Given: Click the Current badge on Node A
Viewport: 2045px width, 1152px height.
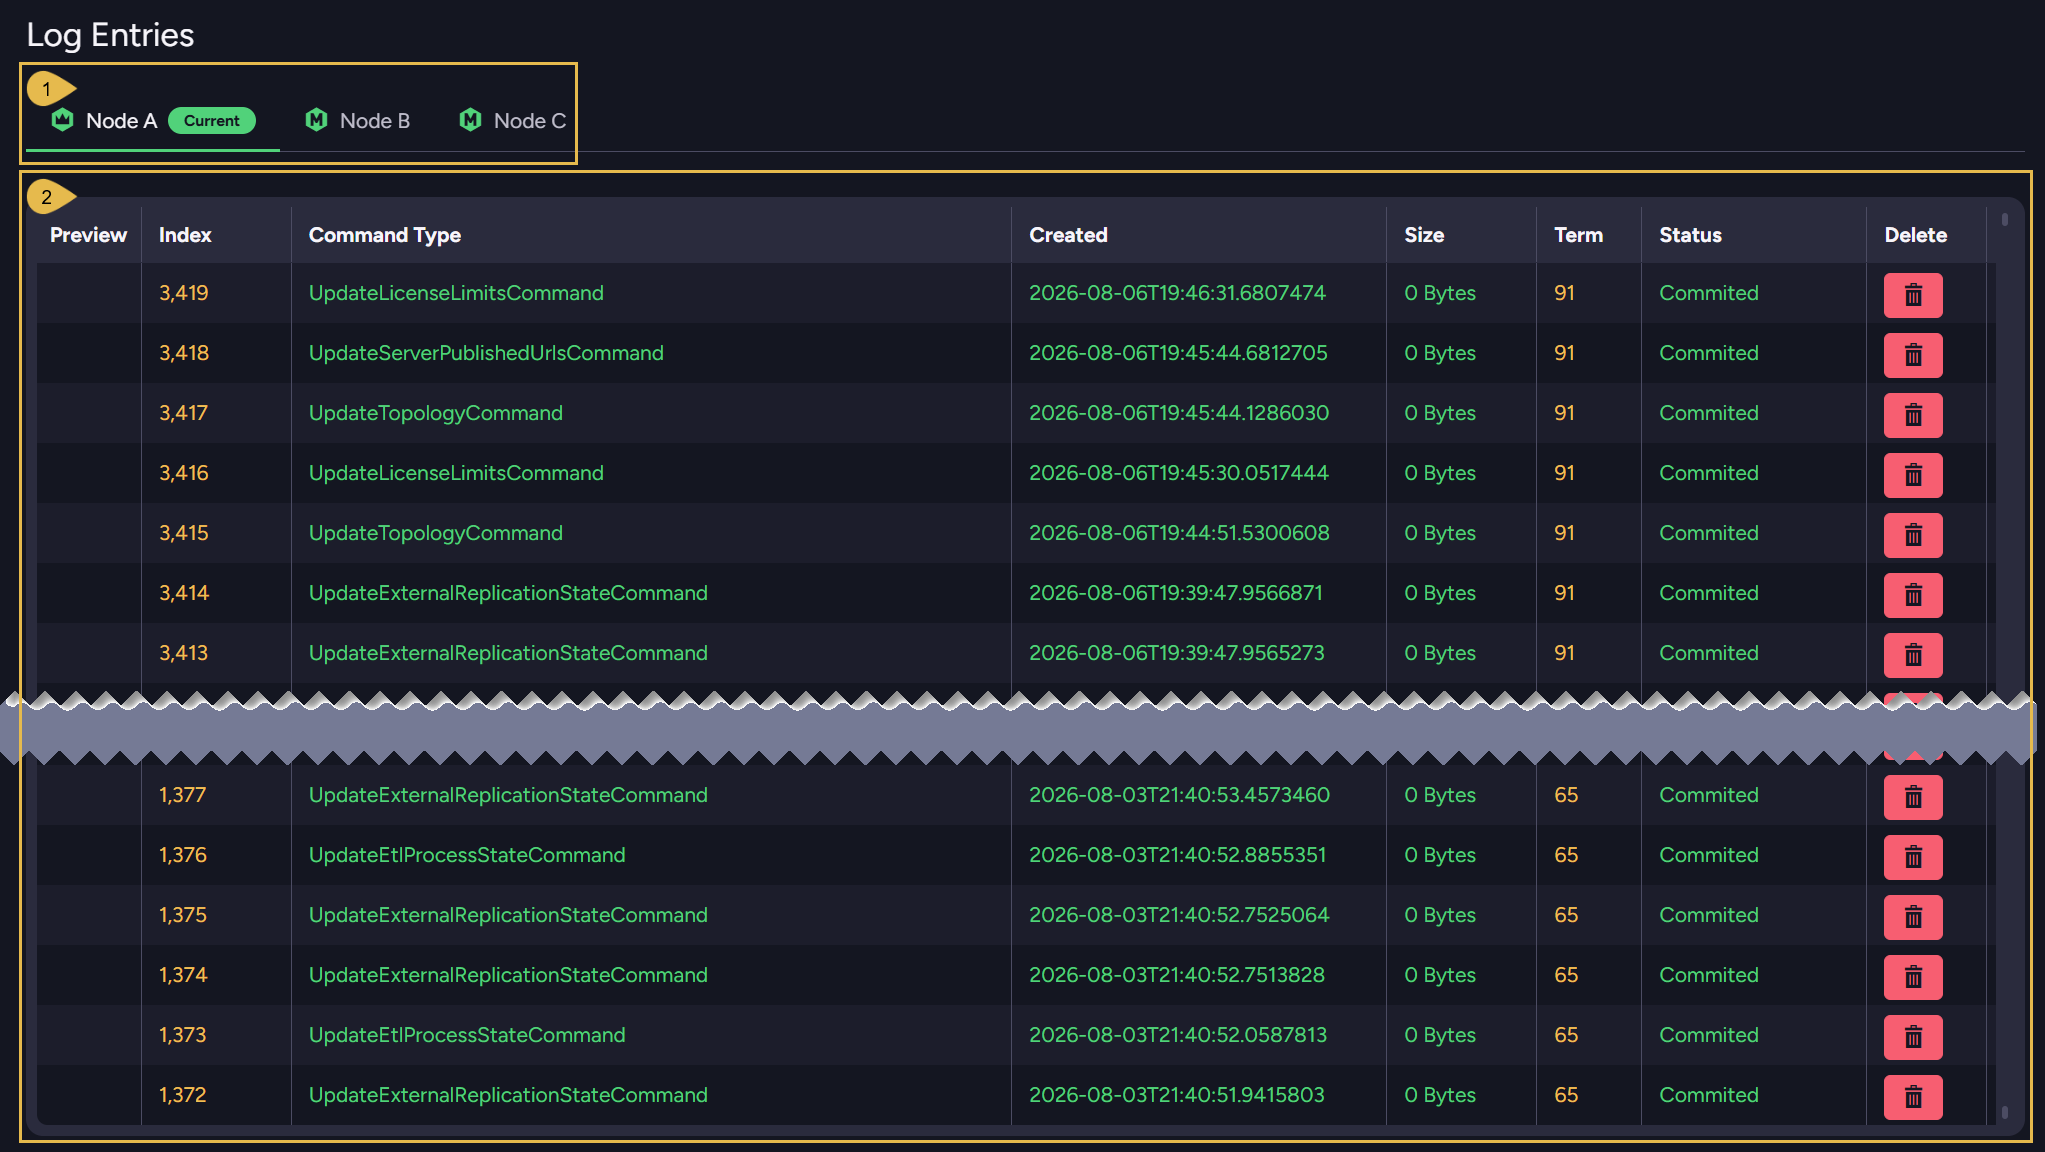Looking at the screenshot, I should [x=212, y=121].
